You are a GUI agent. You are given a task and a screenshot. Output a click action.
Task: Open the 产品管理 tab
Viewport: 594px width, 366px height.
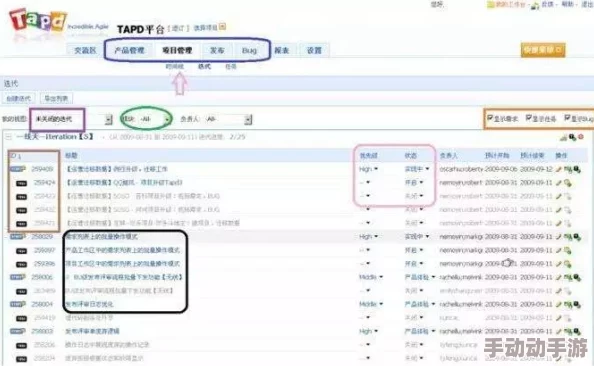[x=129, y=50]
